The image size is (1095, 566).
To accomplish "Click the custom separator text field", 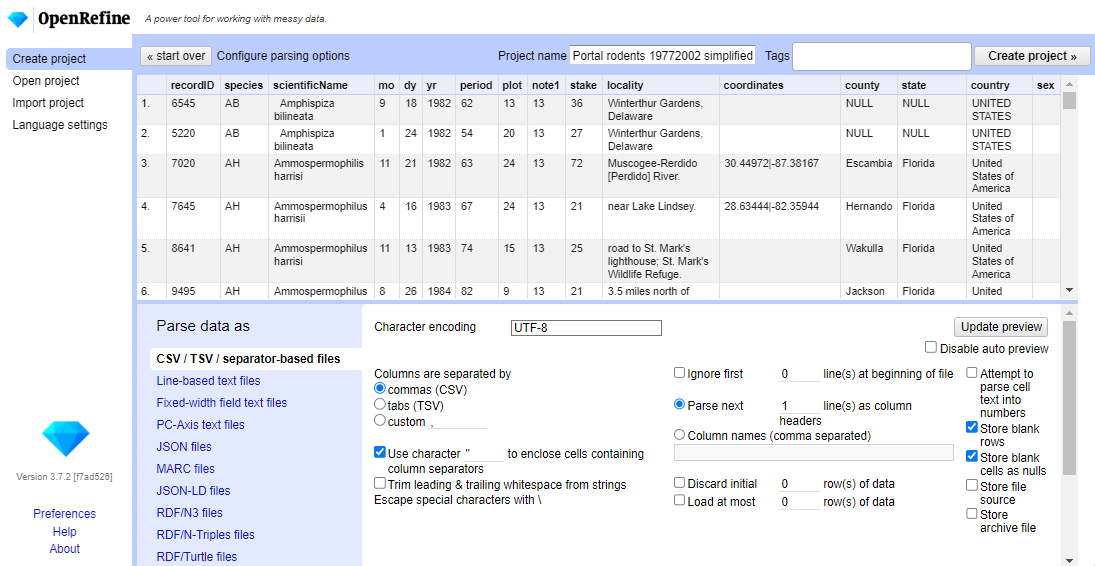I will [x=457, y=421].
